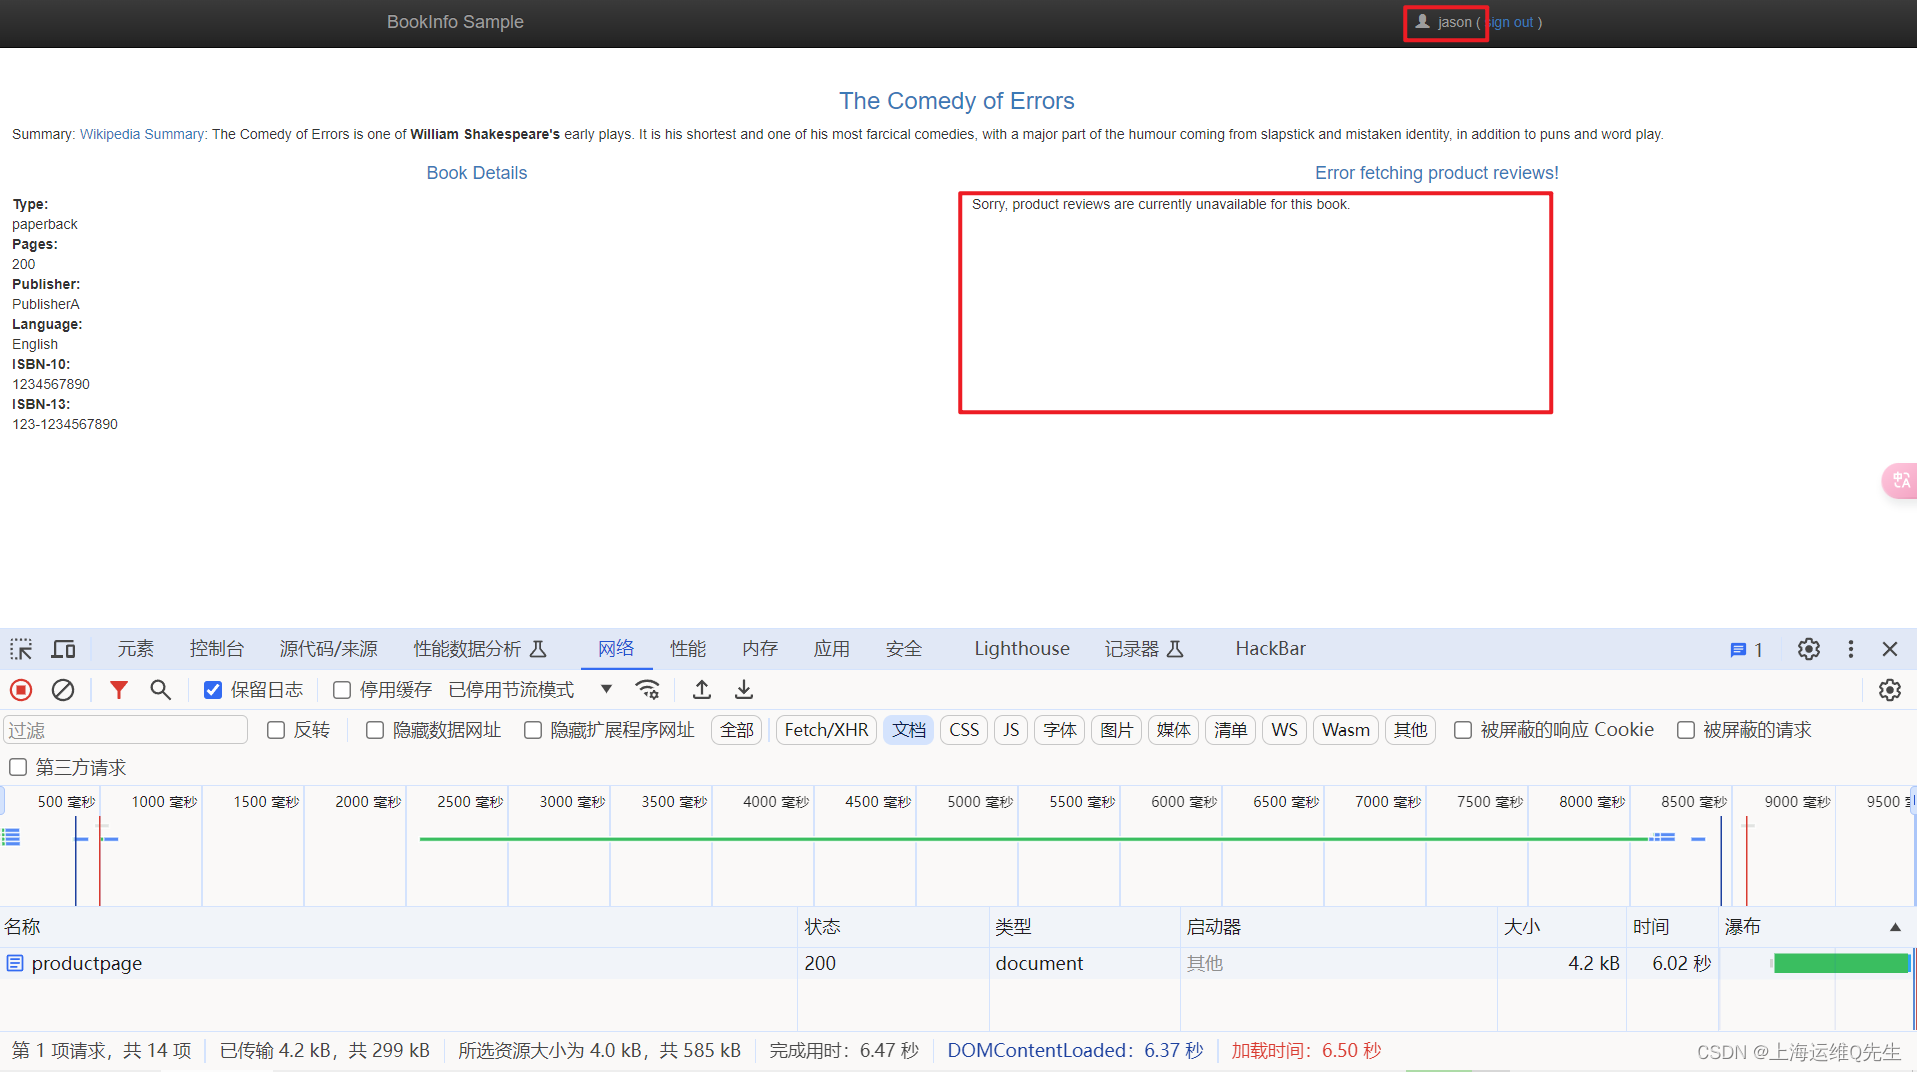Screen dimensions: 1917x1072
Task: Filter by 清单 manifest requests
Action: point(1231,730)
